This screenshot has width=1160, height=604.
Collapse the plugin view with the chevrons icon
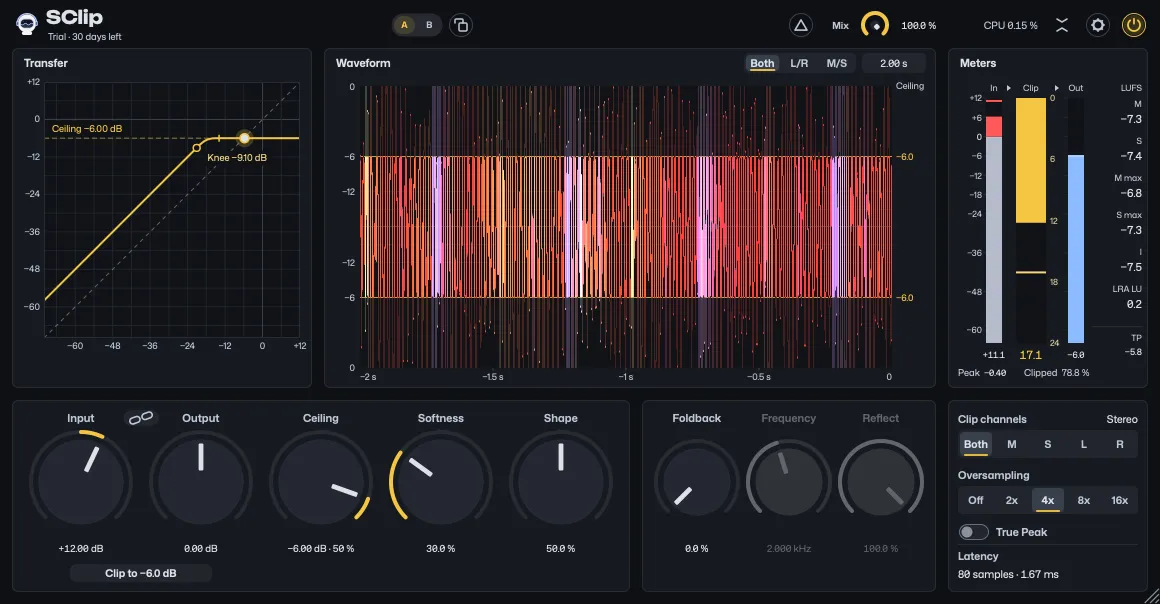pyautogui.click(x=1062, y=25)
